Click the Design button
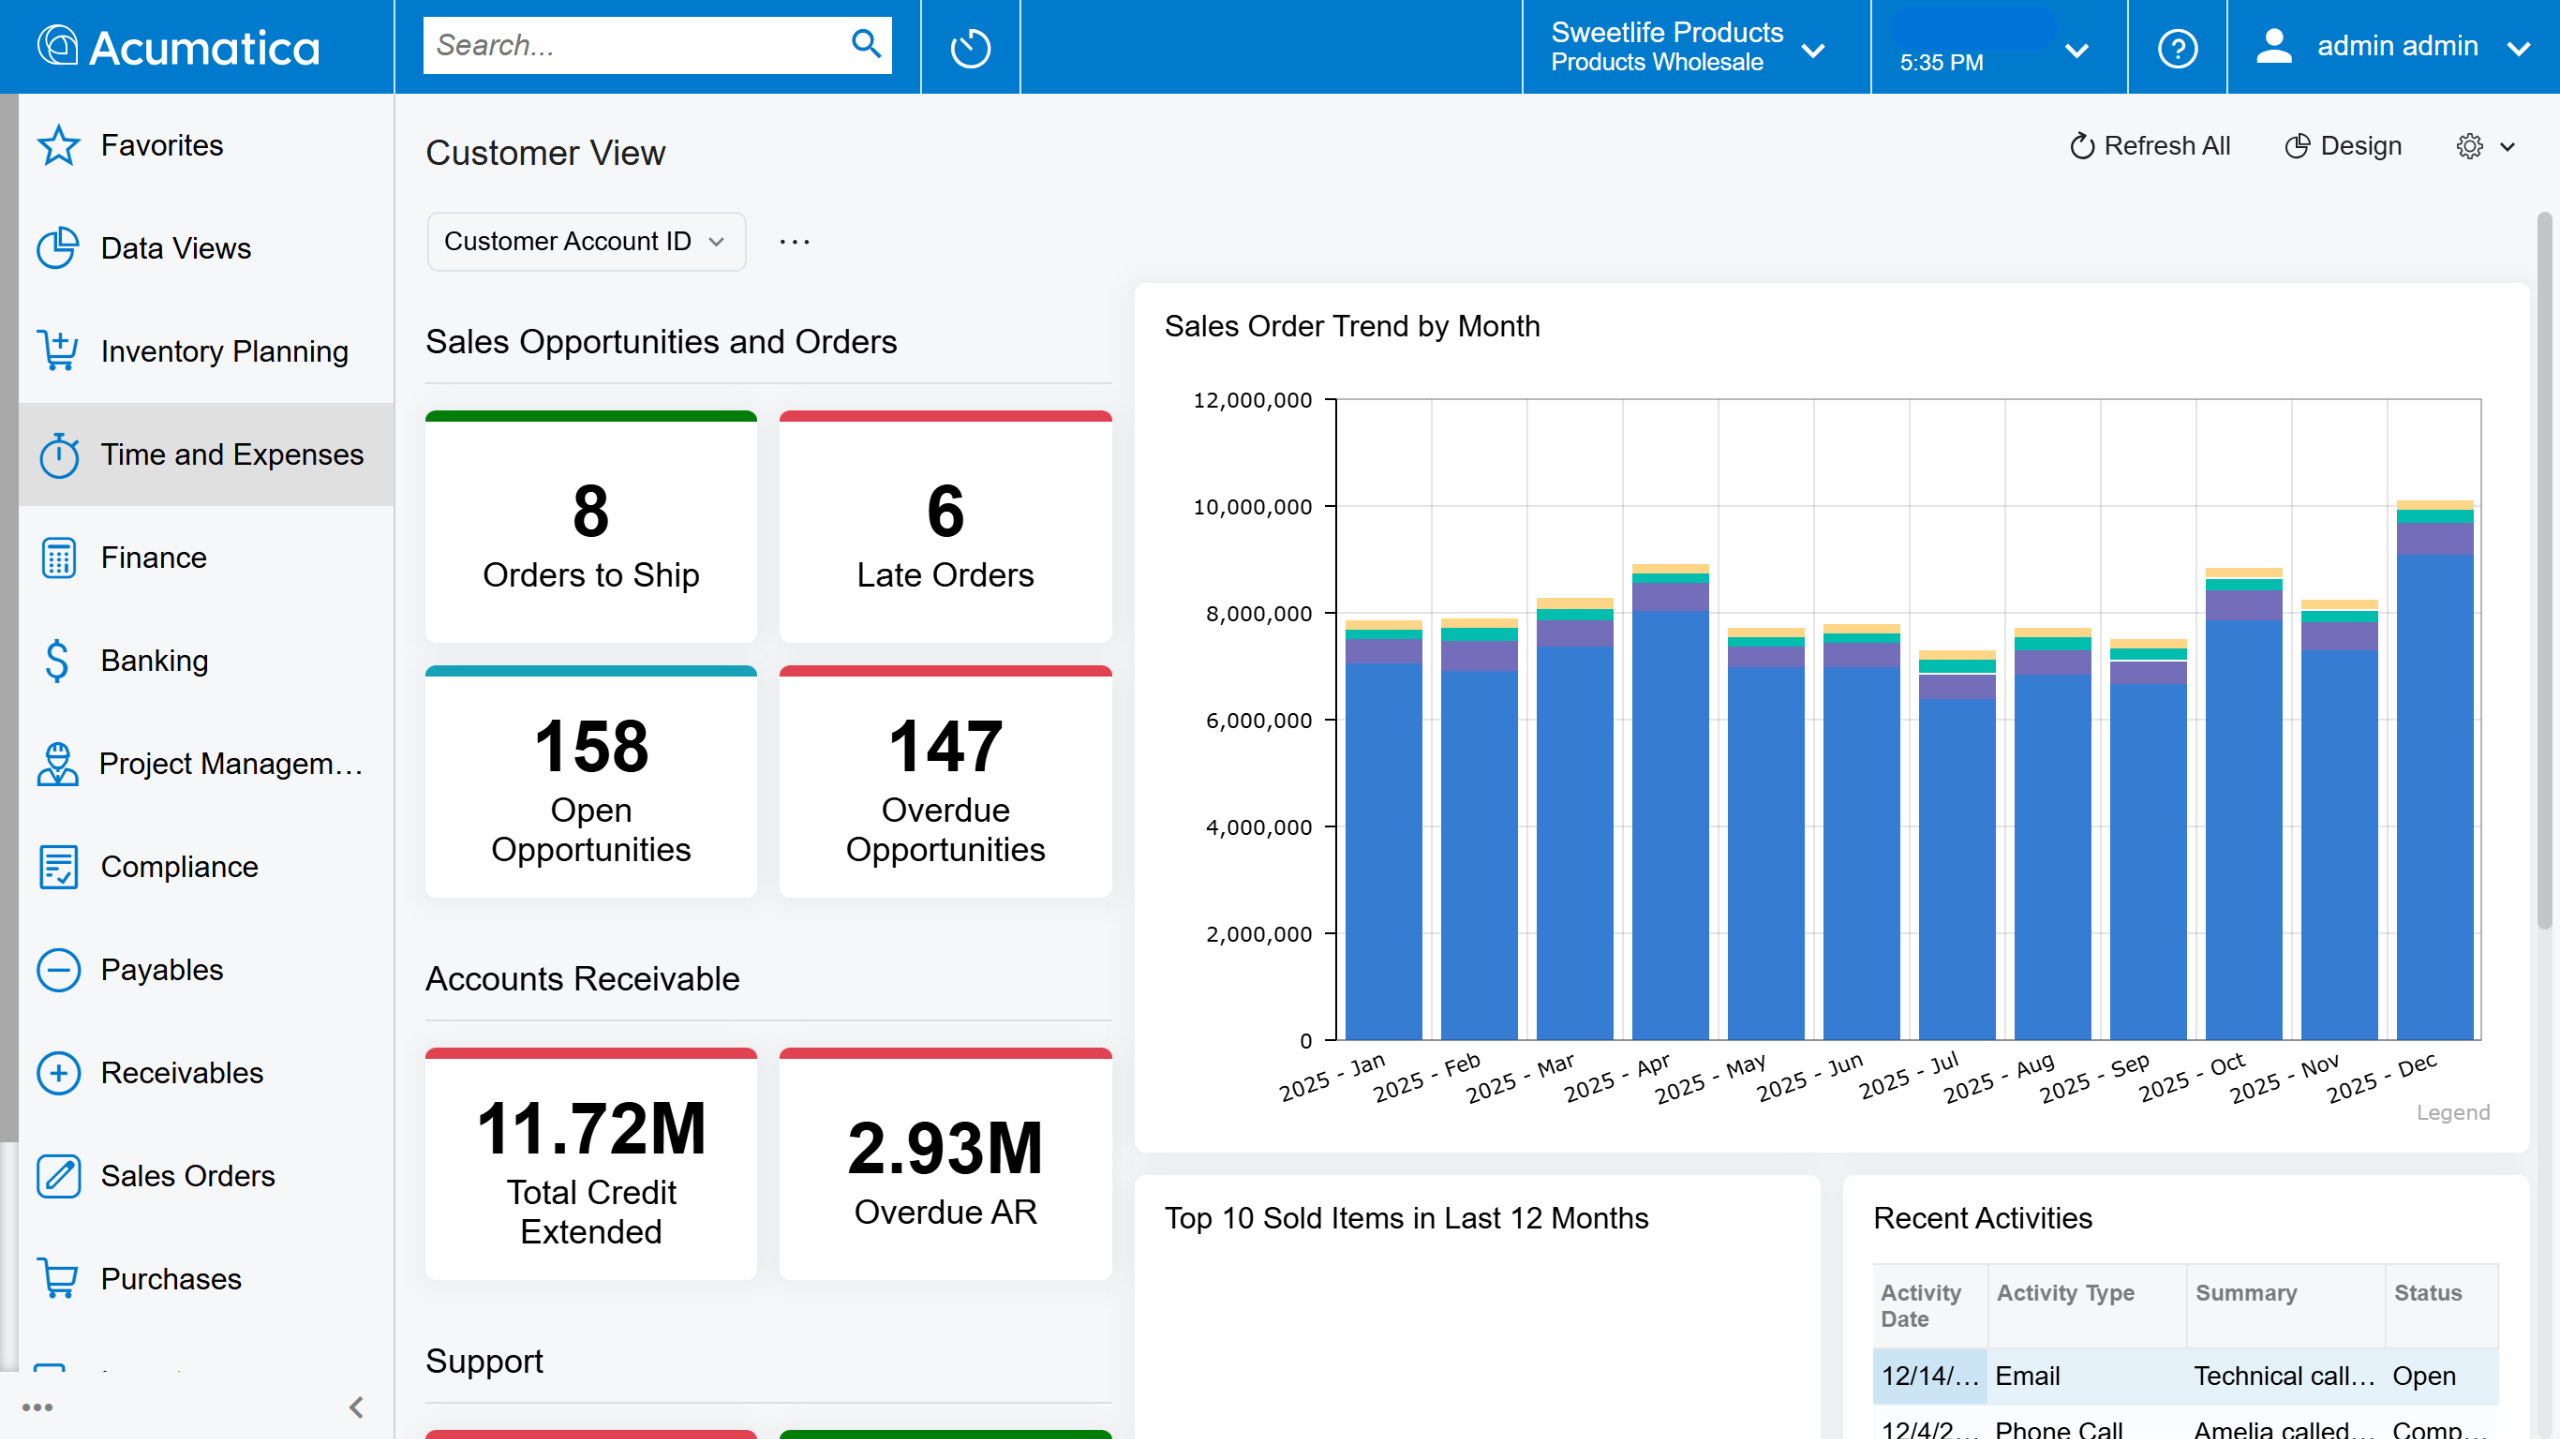 2343,146
